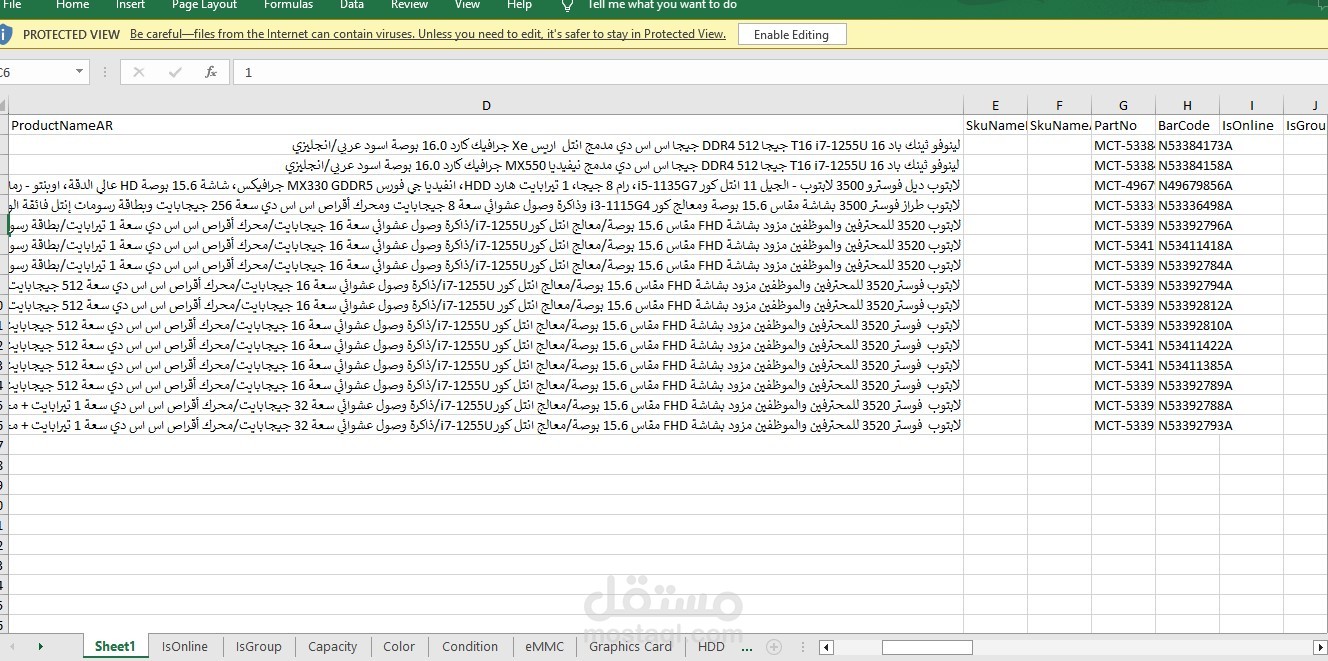
Task: Click the lightbulb Tell me icon
Action: pyautogui.click(x=567, y=5)
